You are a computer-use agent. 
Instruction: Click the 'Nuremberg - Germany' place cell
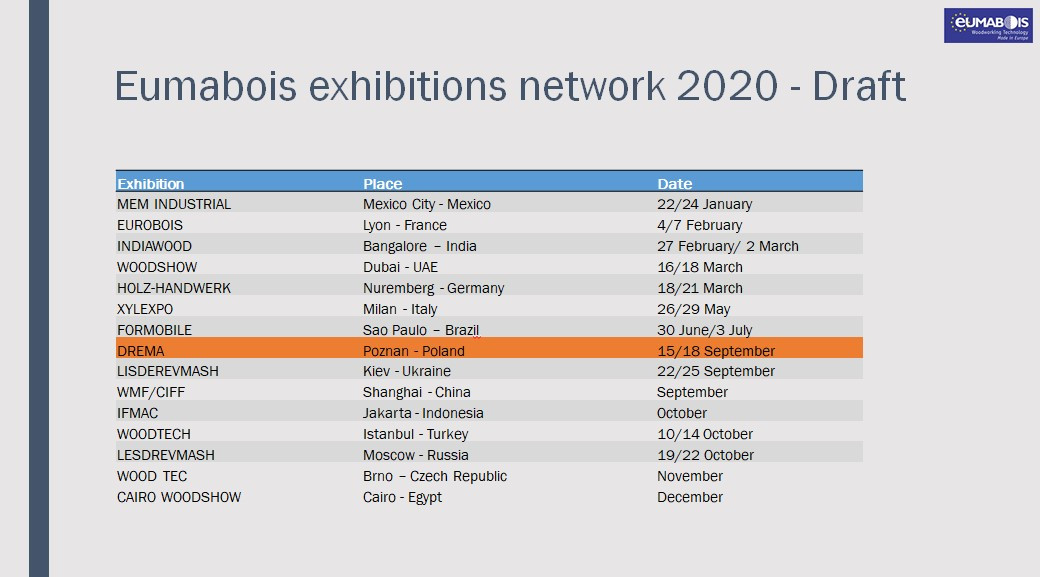click(433, 288)
